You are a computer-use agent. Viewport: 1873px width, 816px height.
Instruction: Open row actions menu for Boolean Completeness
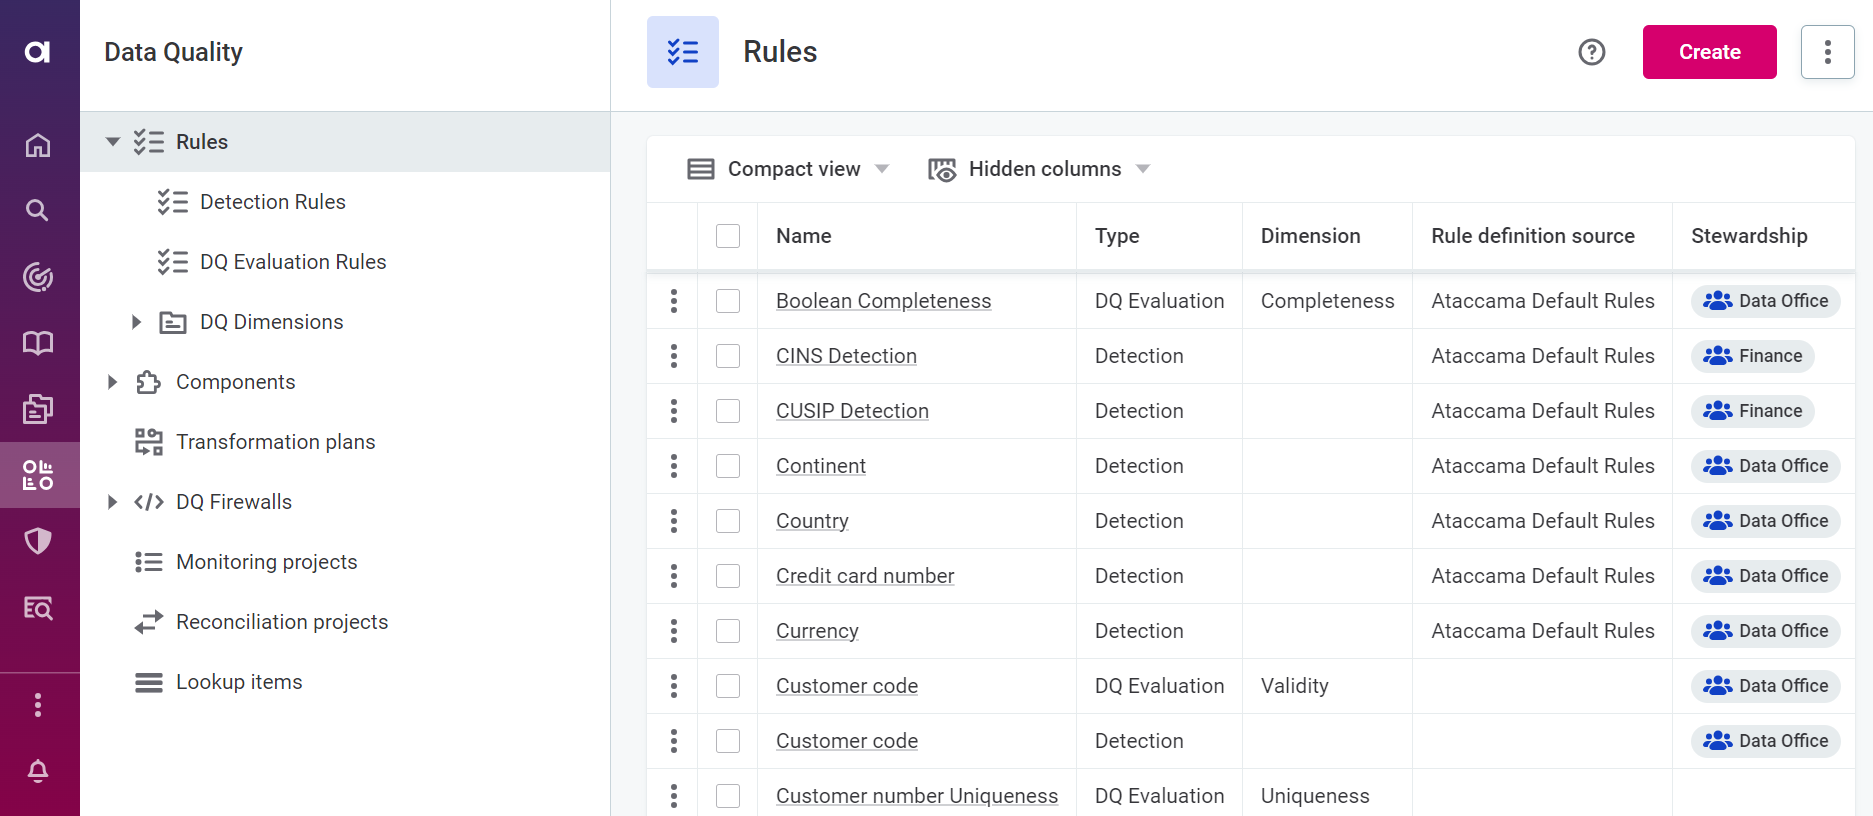[674, 301]
